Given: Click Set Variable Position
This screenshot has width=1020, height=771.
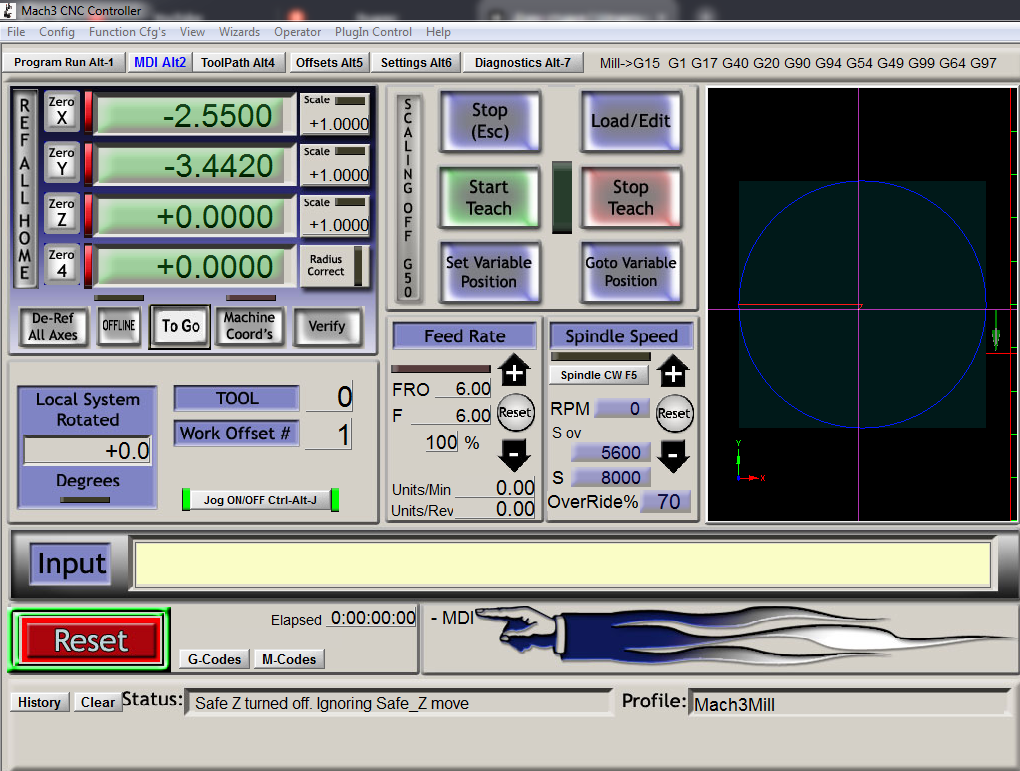Looking at the screenshot, I should click(490, 272).
